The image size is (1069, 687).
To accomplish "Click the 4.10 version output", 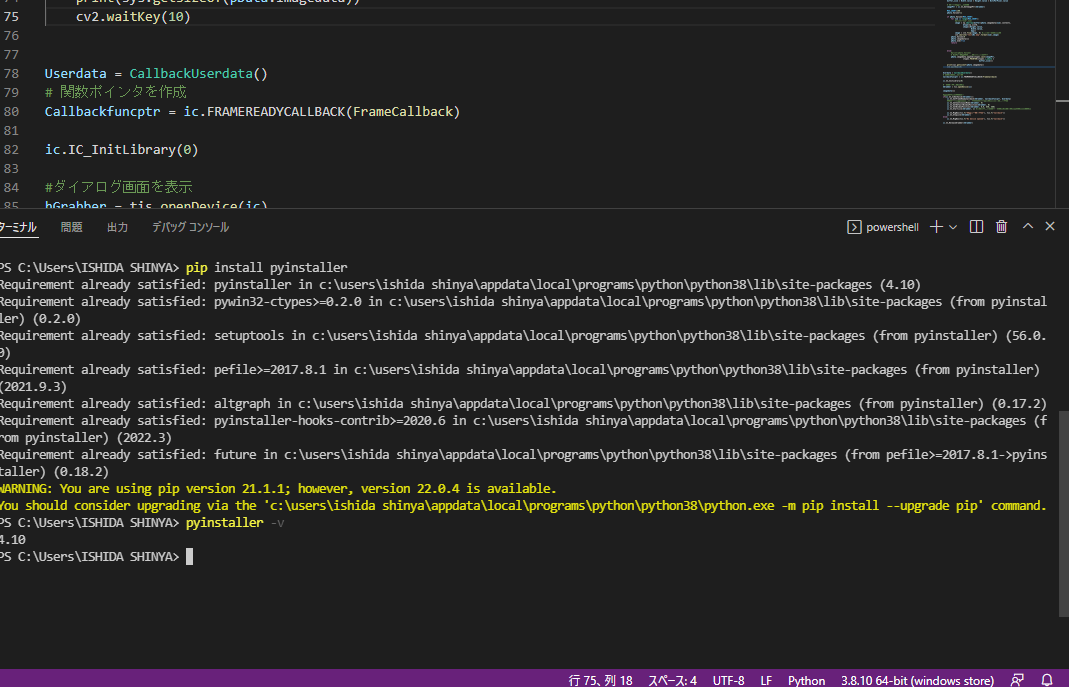I will click(x=13, y=540).
